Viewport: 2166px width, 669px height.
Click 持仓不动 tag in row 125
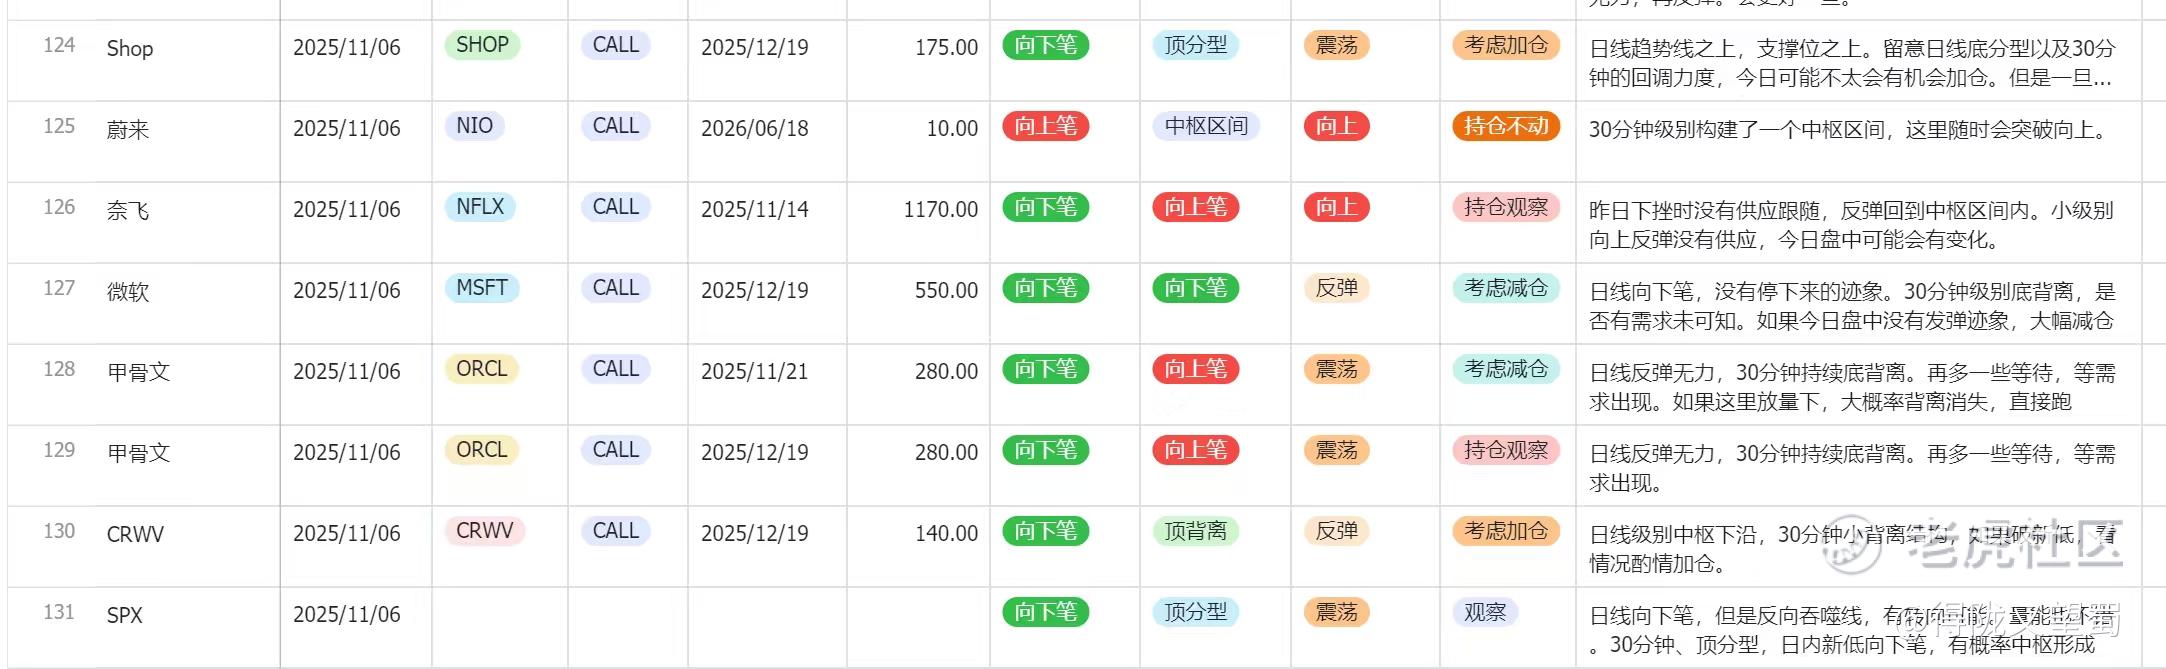point(1506,126)
